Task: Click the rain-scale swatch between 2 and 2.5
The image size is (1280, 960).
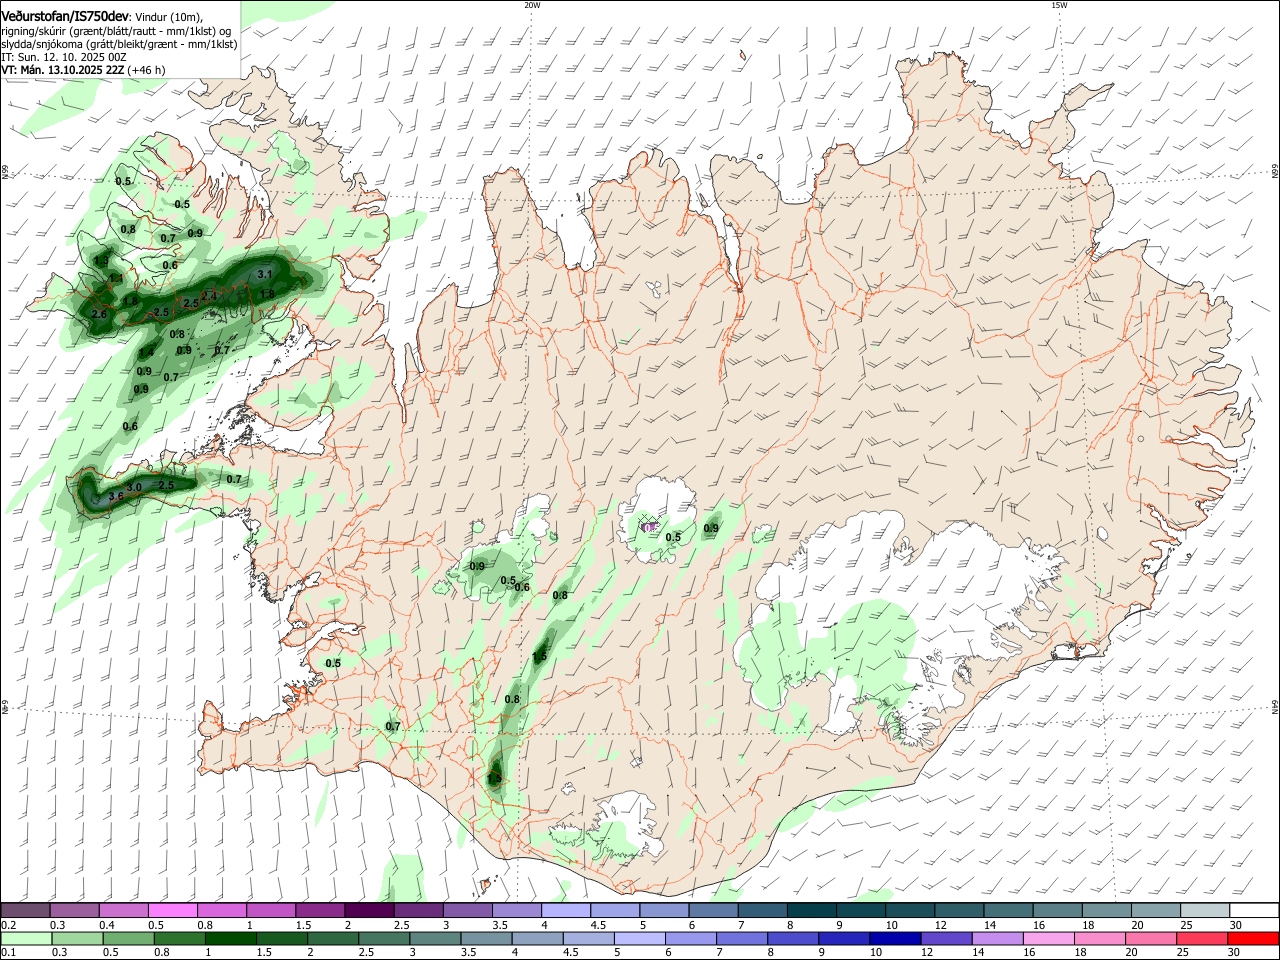Action: pyautogui.click(x=331, y=939)
